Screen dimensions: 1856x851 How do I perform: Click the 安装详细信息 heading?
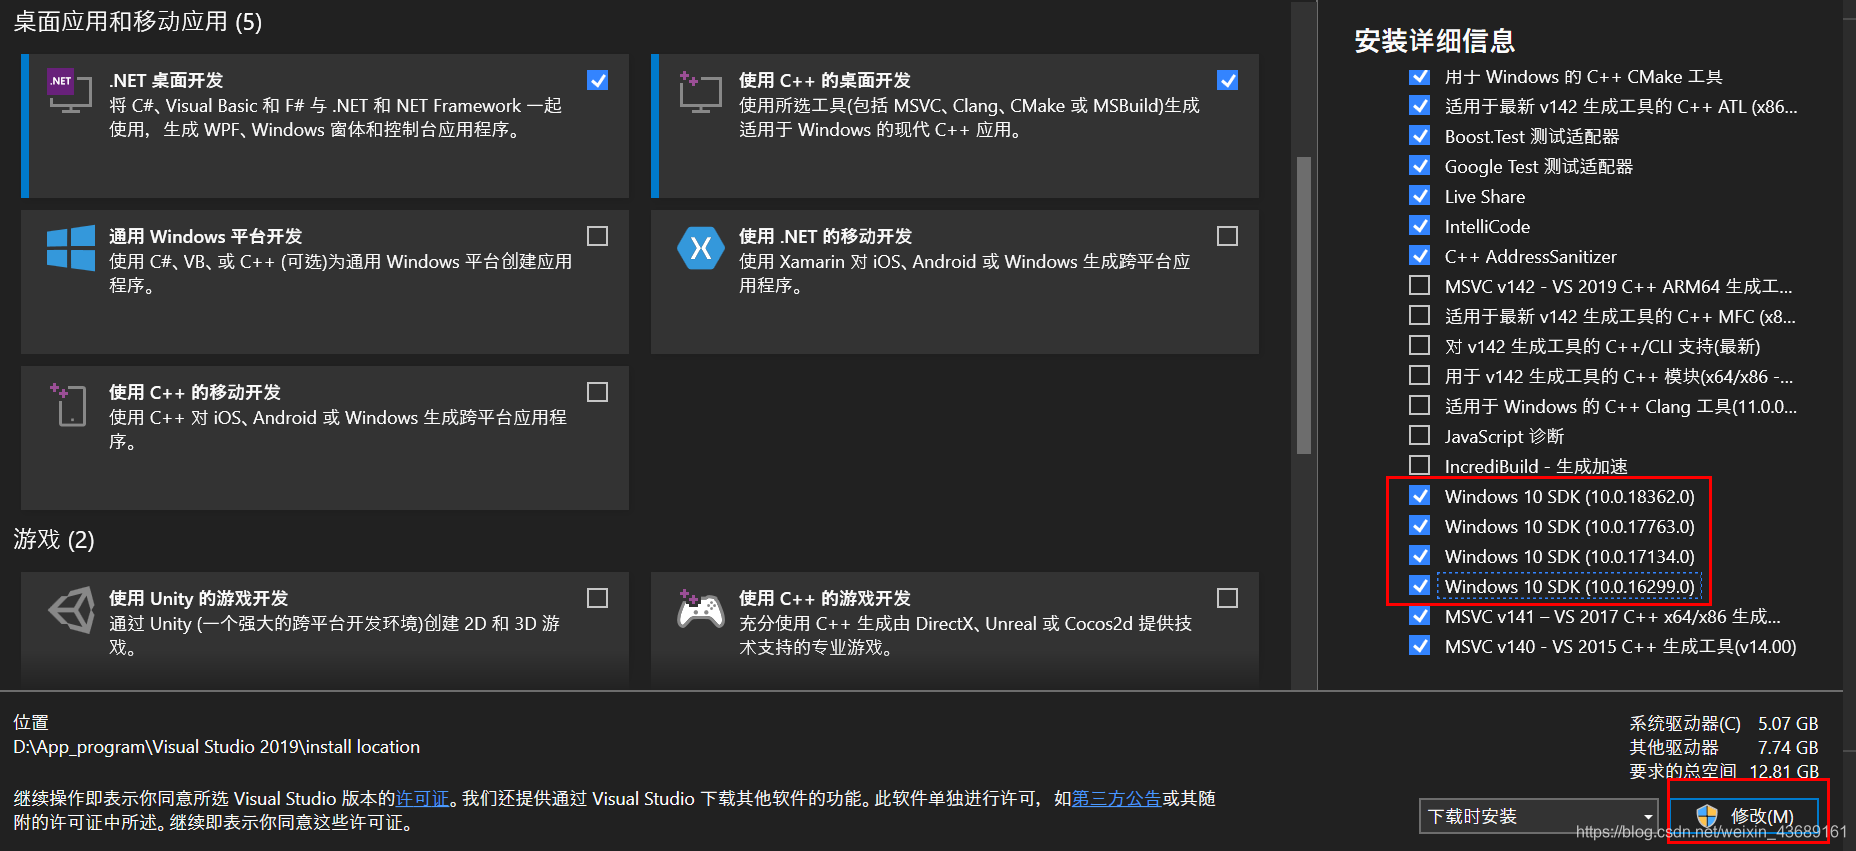1434,41
